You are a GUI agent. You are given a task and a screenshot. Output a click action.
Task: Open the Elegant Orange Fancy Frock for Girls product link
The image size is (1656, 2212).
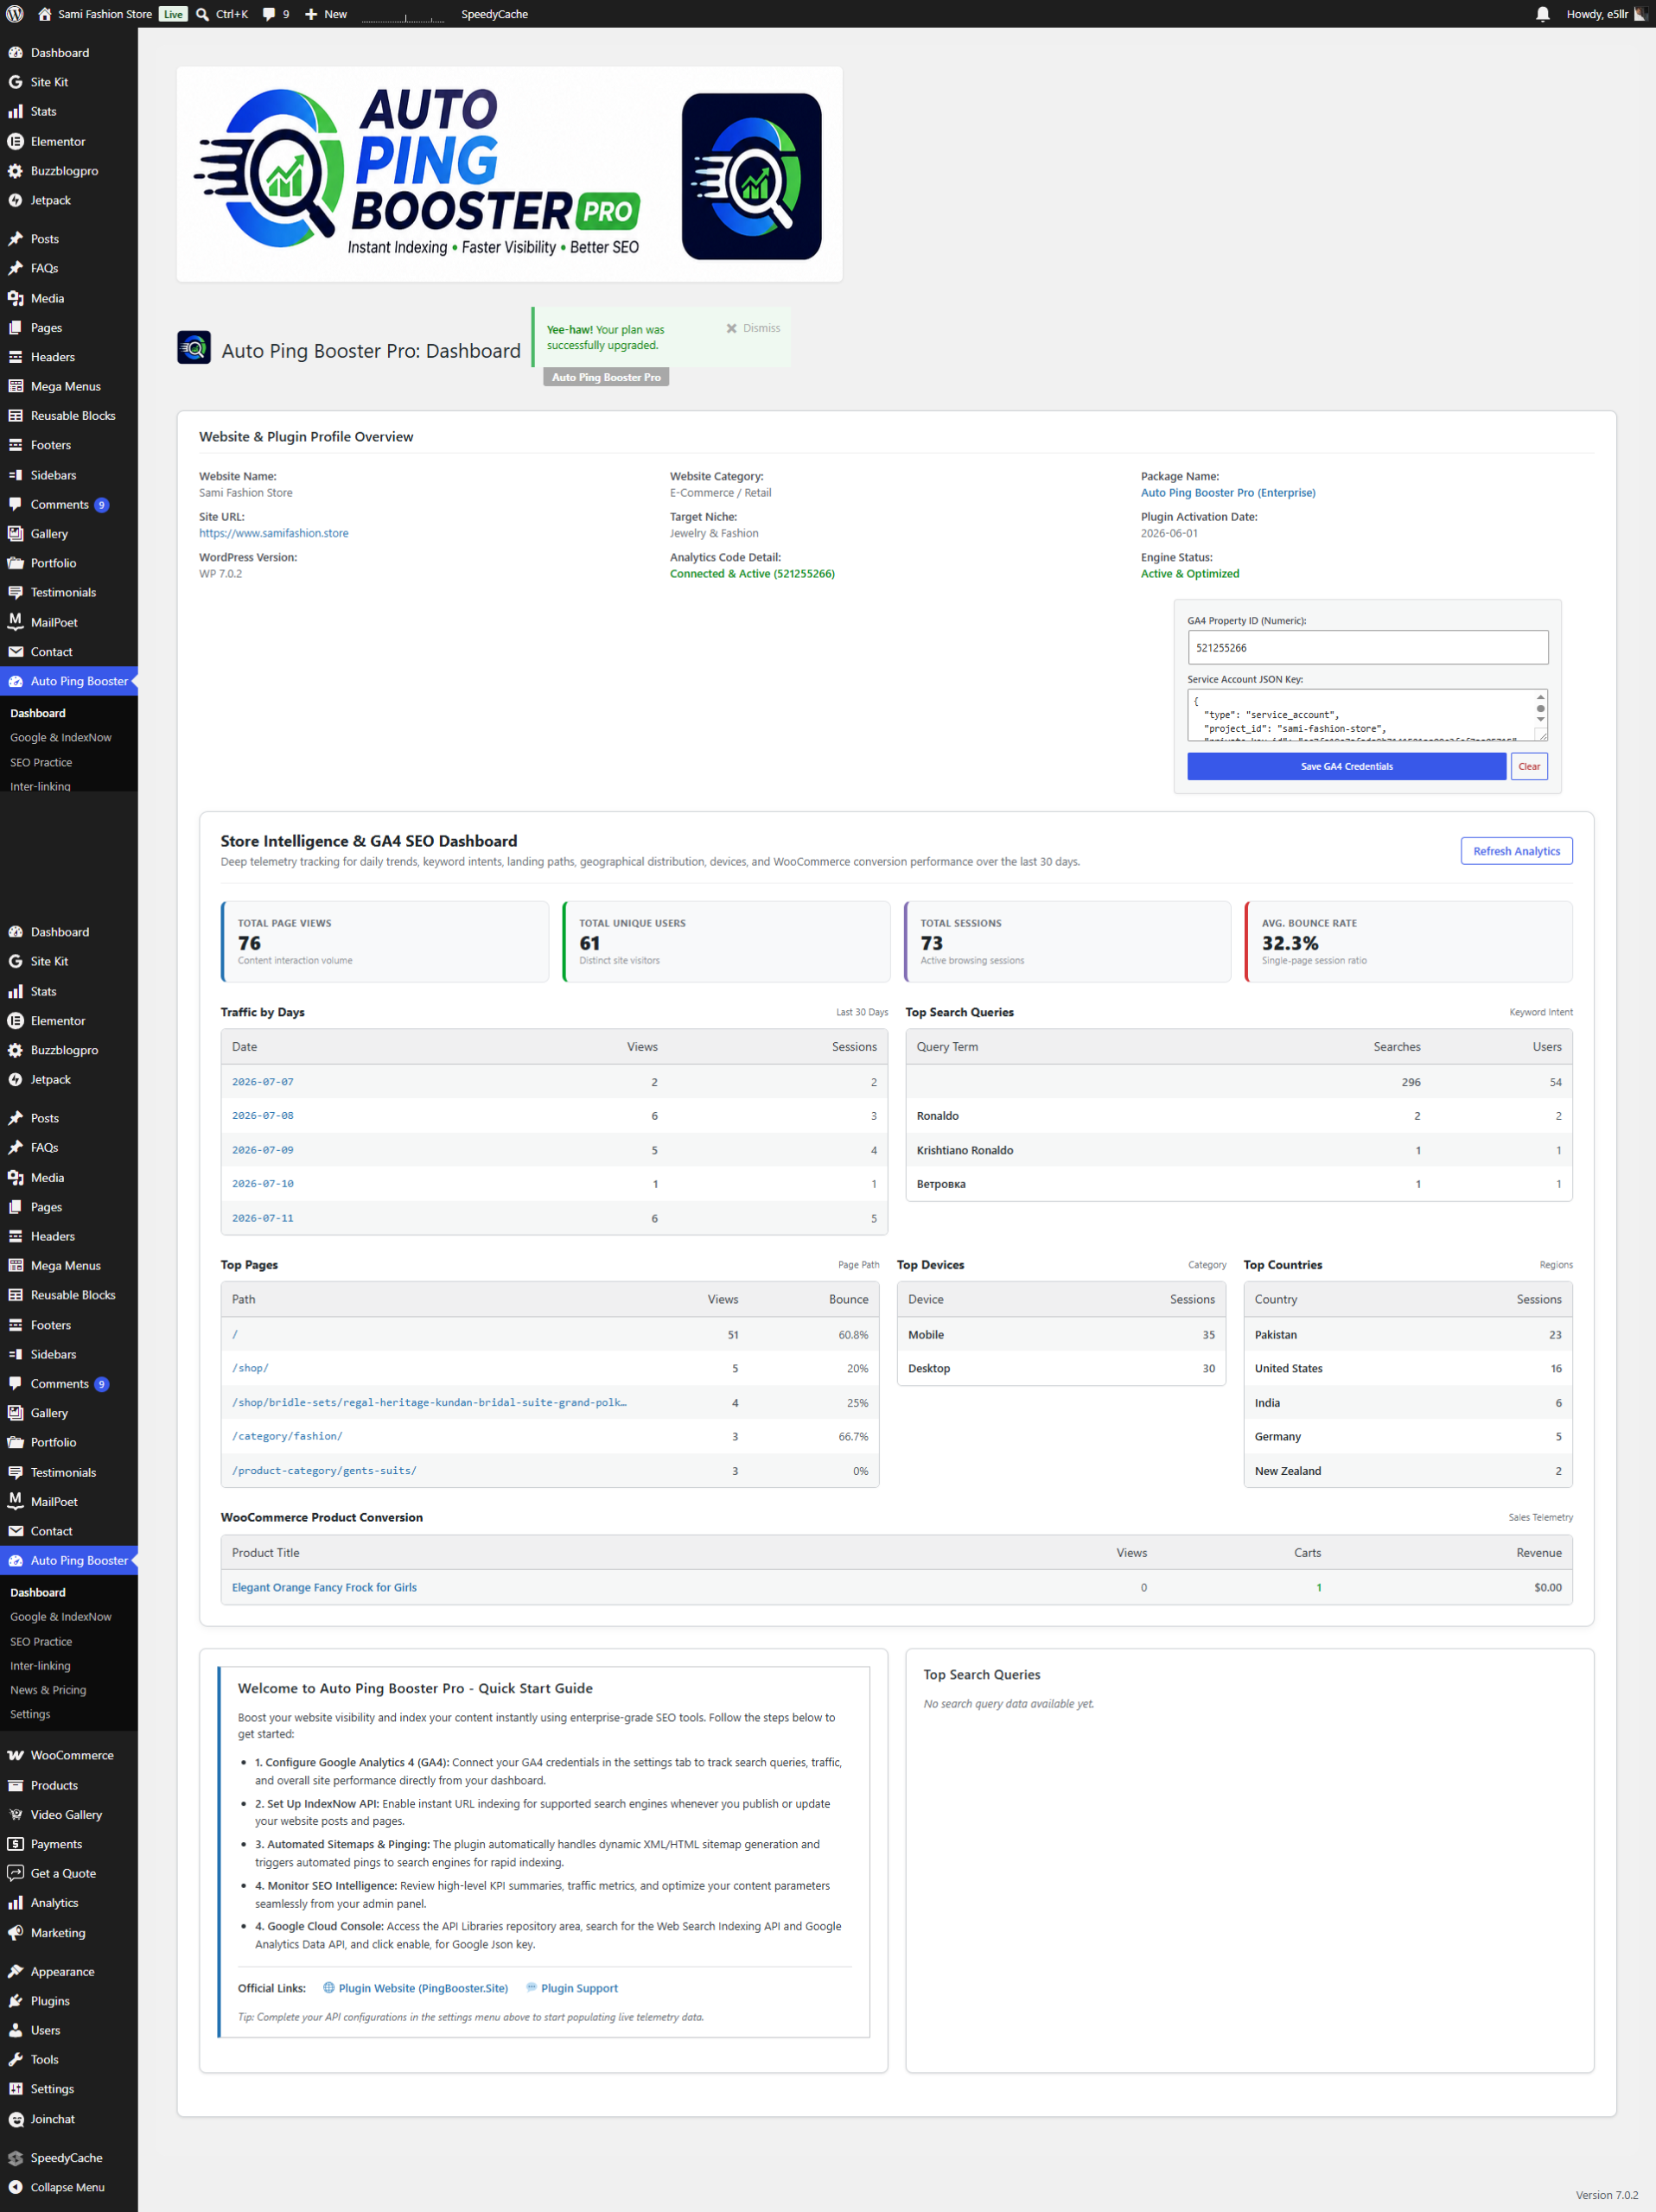click(324, 1587)
